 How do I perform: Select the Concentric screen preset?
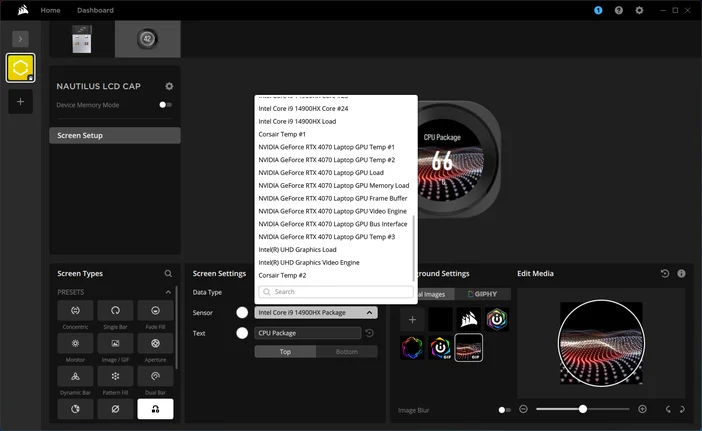[x=76, y=311]
